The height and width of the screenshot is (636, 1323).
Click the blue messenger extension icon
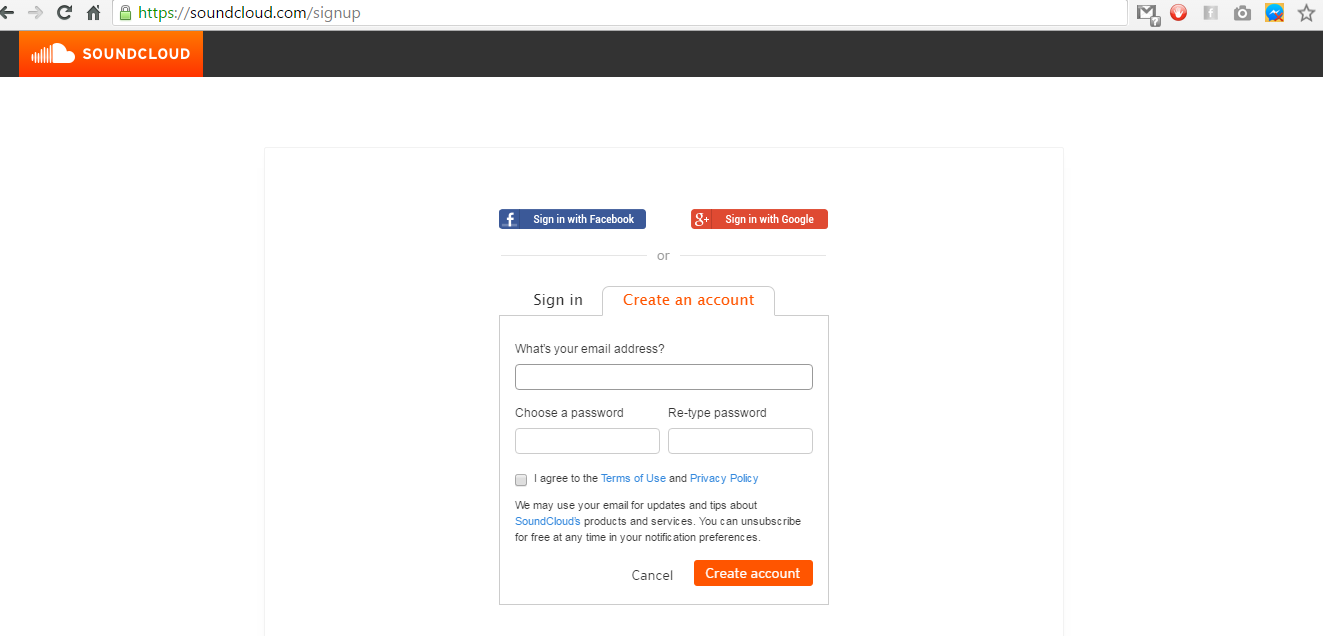coord(1274,13)
